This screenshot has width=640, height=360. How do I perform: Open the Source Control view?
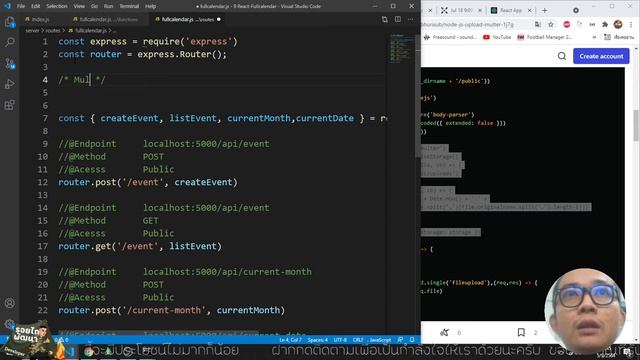[x=9, y=63]
